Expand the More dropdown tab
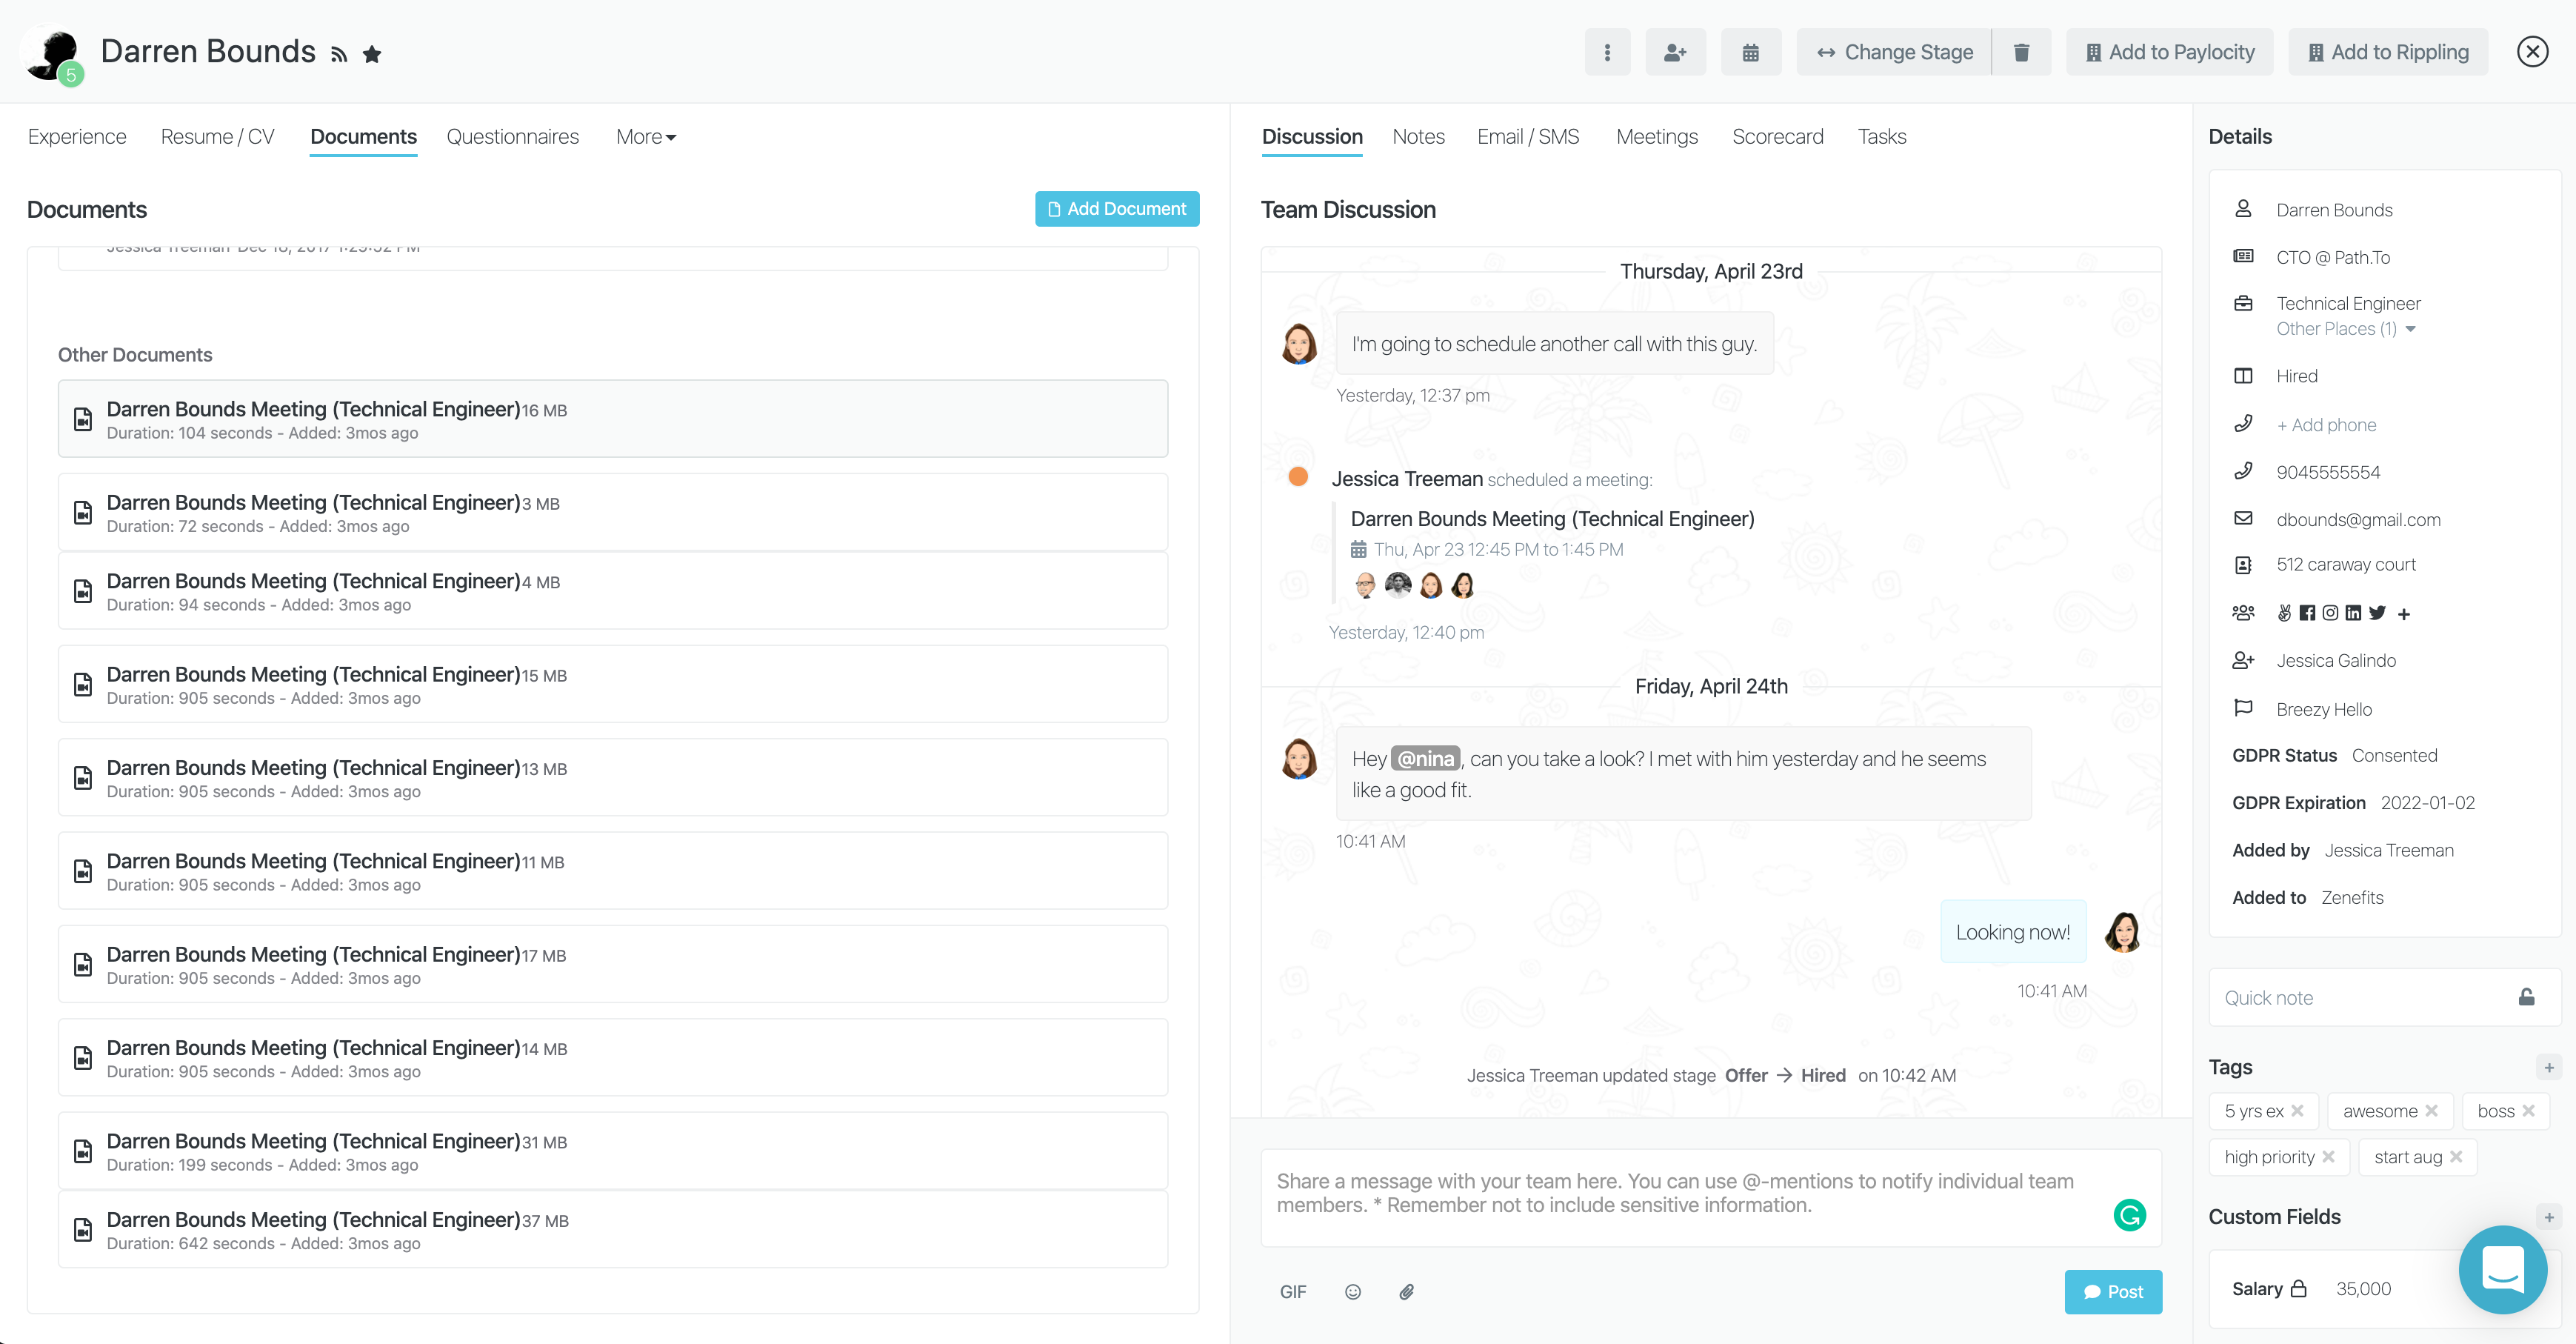This screenshot has height=1344, width=2576. click(x=646, y=137)
